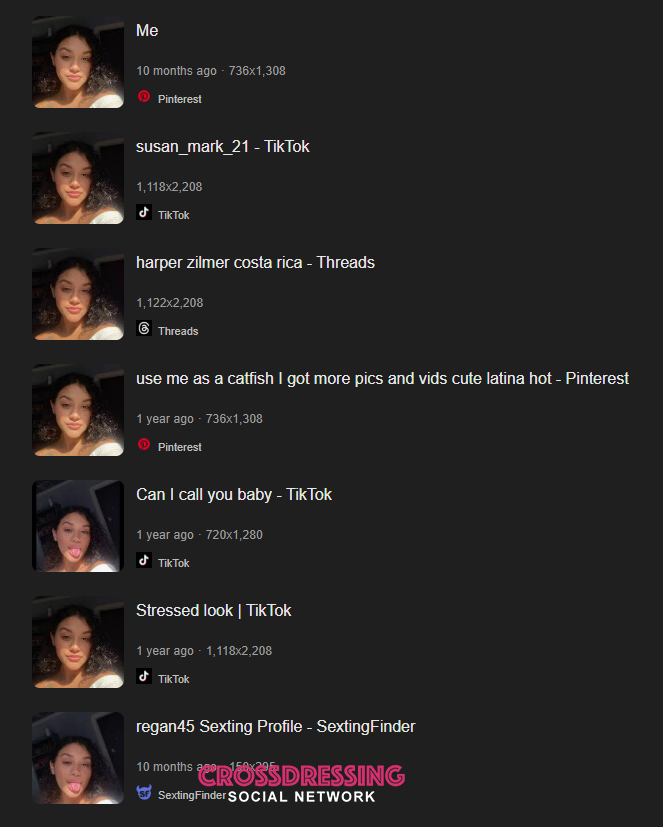Click the TikTok icon under 'Stressed look'
This screenshot has height=827, width=663.
(x=144, y=676)
